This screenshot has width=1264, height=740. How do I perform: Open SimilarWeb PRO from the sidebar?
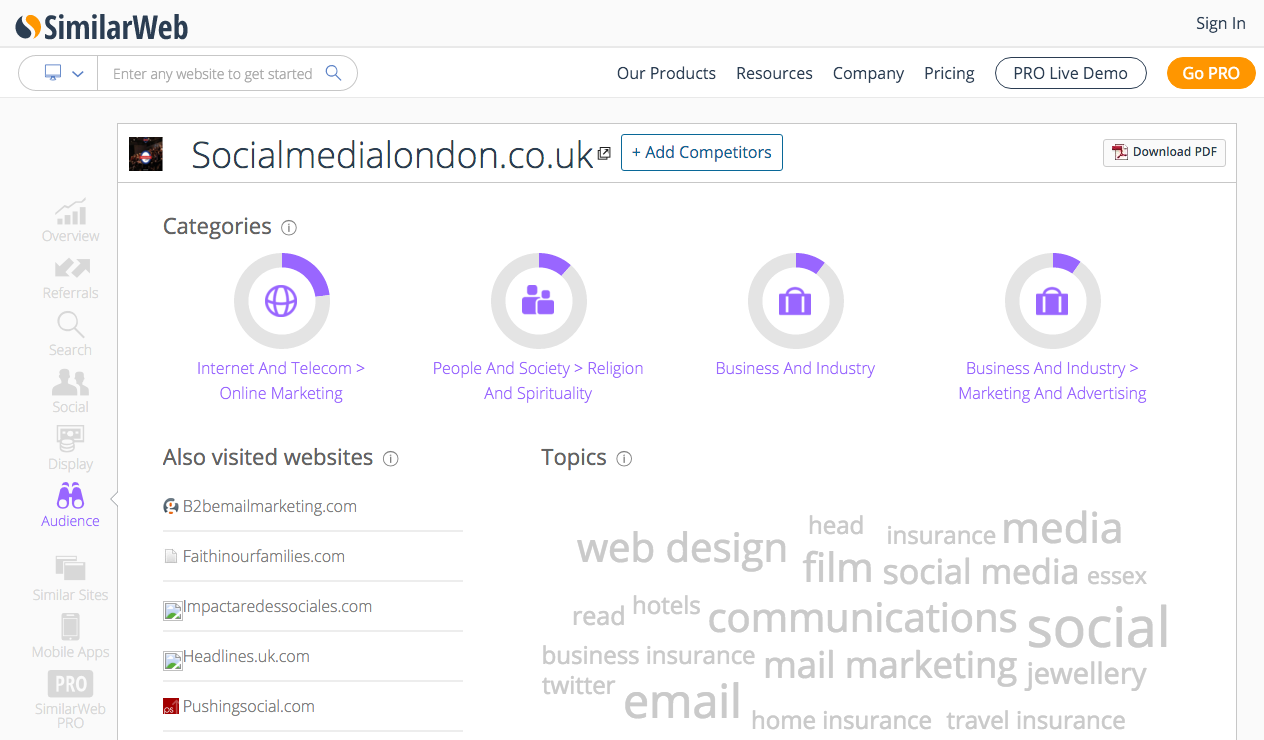[x=70, y=698]
